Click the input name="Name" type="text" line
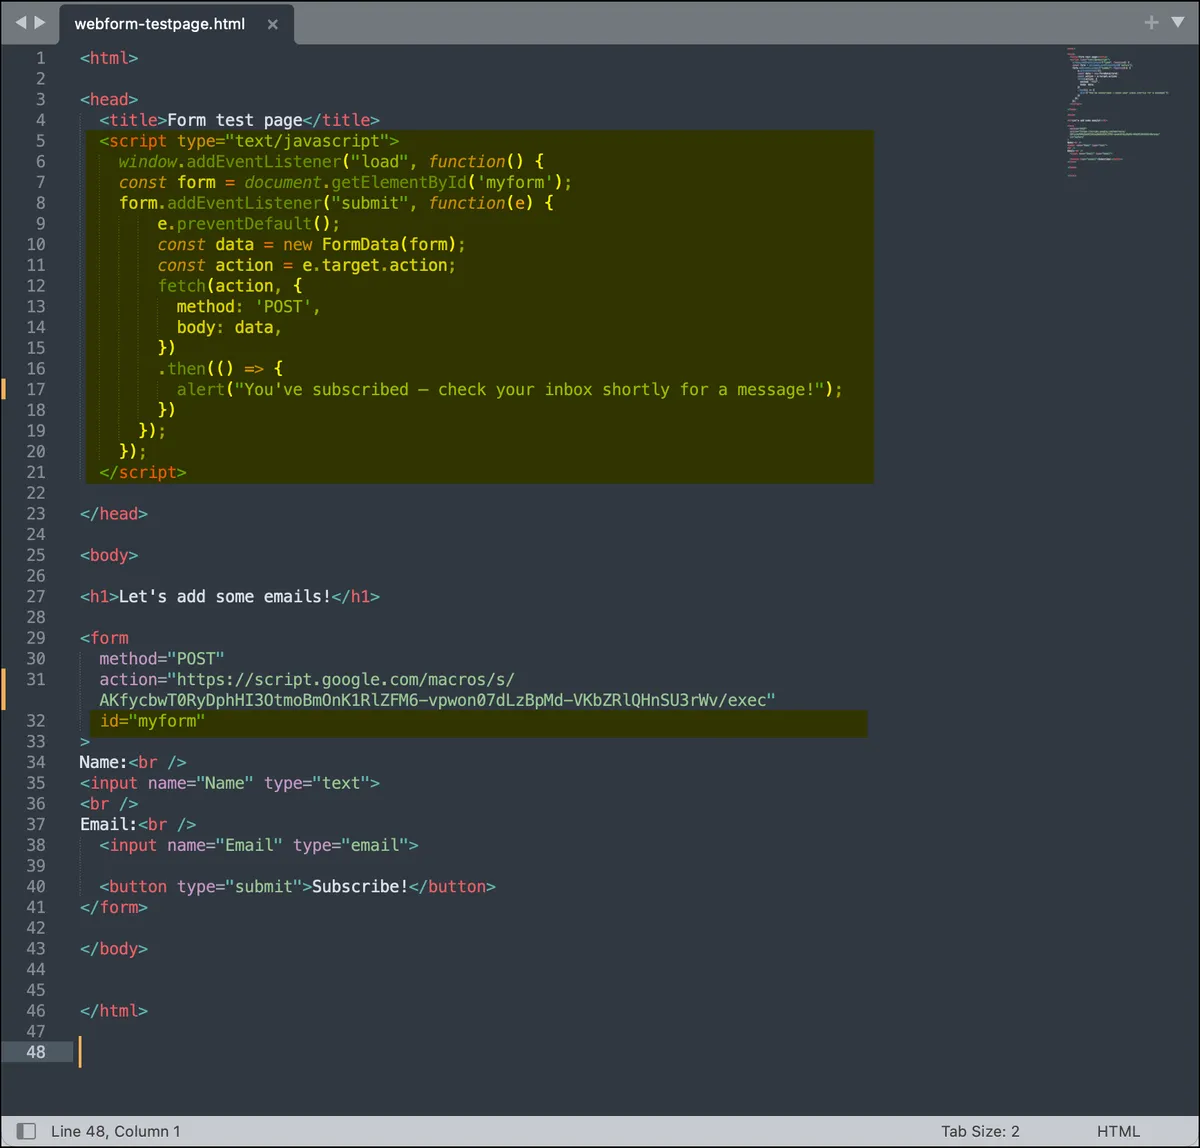The image size is (1200, 1148). click(x=230, y=783)
